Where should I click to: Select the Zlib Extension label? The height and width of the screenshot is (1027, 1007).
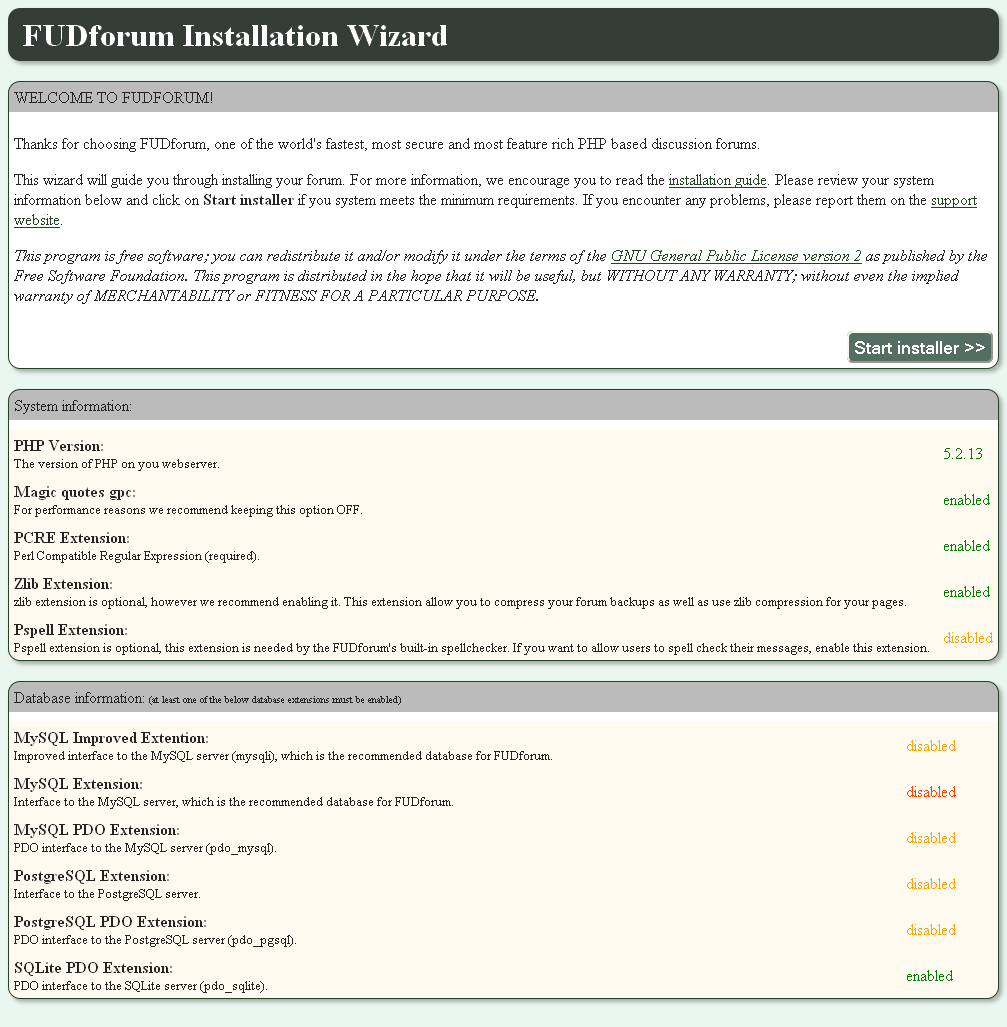(63, 584)
